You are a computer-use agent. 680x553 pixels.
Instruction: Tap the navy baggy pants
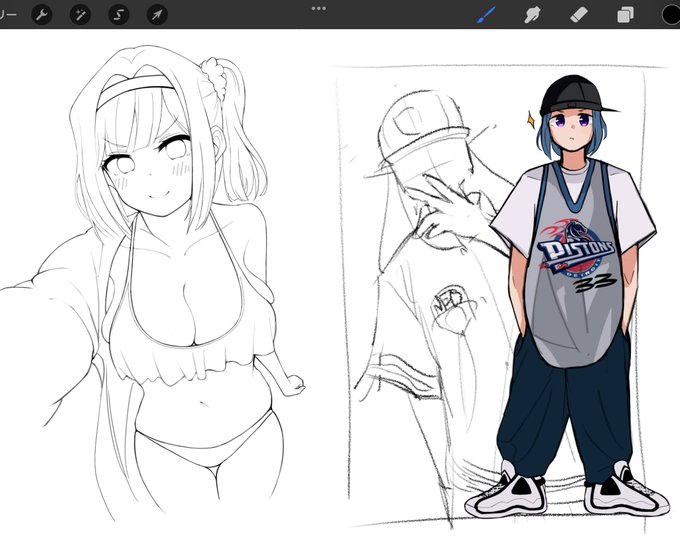(564, 412)
